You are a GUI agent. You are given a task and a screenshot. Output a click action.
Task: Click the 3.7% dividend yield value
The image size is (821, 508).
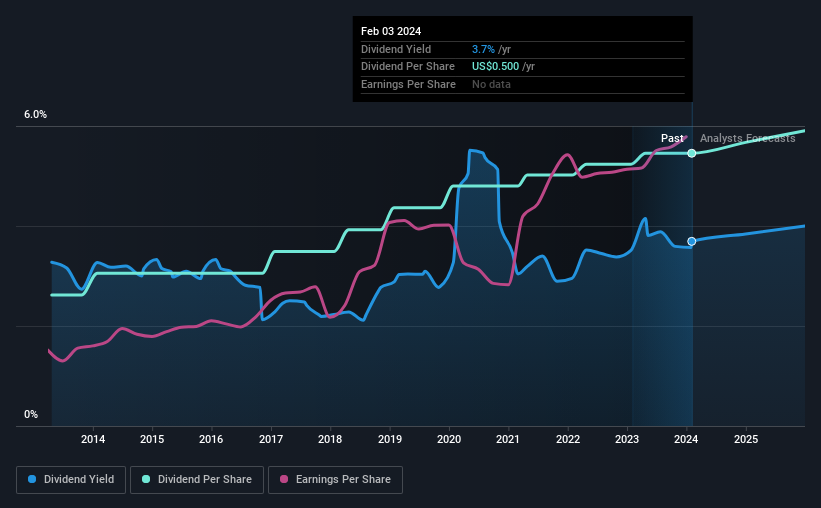point(483,49)
